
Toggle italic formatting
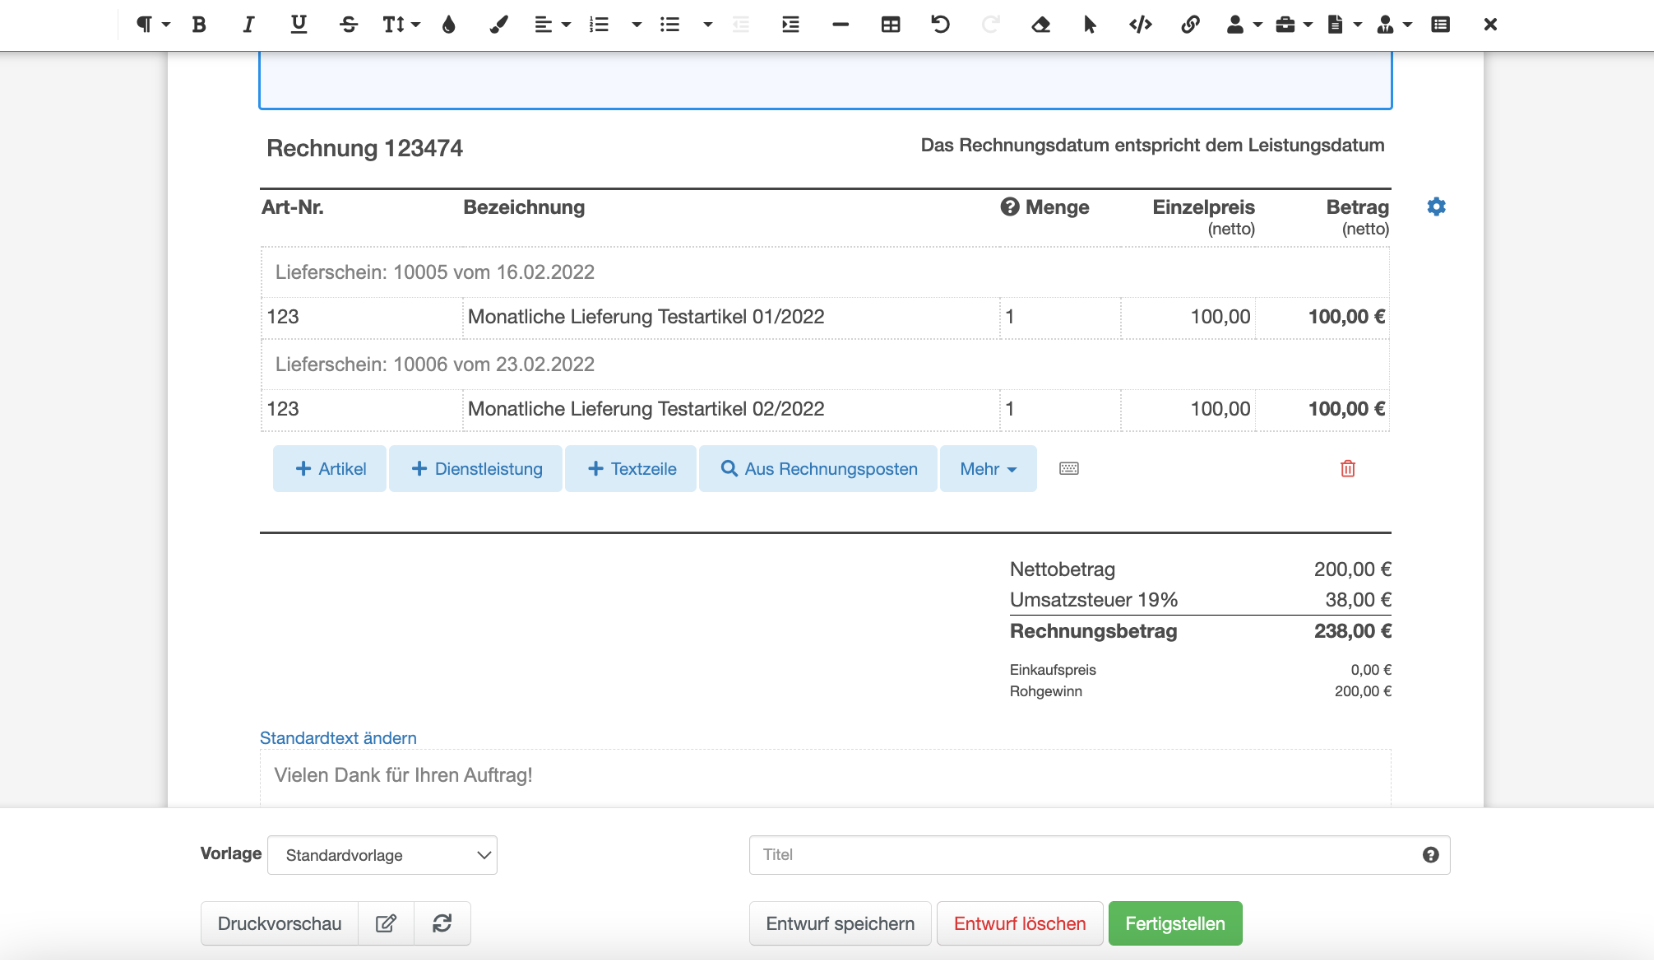(x=248, y=24)
